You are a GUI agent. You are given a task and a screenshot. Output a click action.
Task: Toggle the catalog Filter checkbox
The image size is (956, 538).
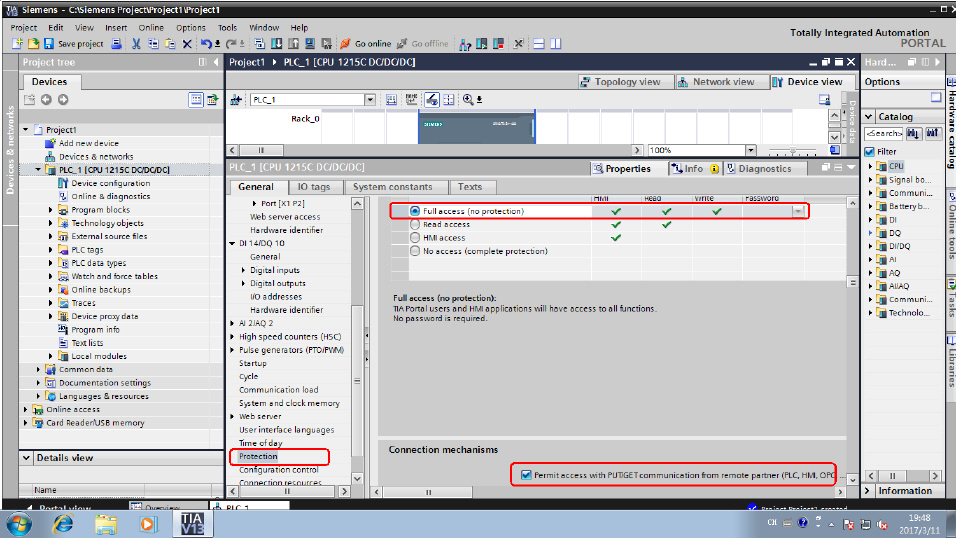pyautogui.click(x=869, y=151)
